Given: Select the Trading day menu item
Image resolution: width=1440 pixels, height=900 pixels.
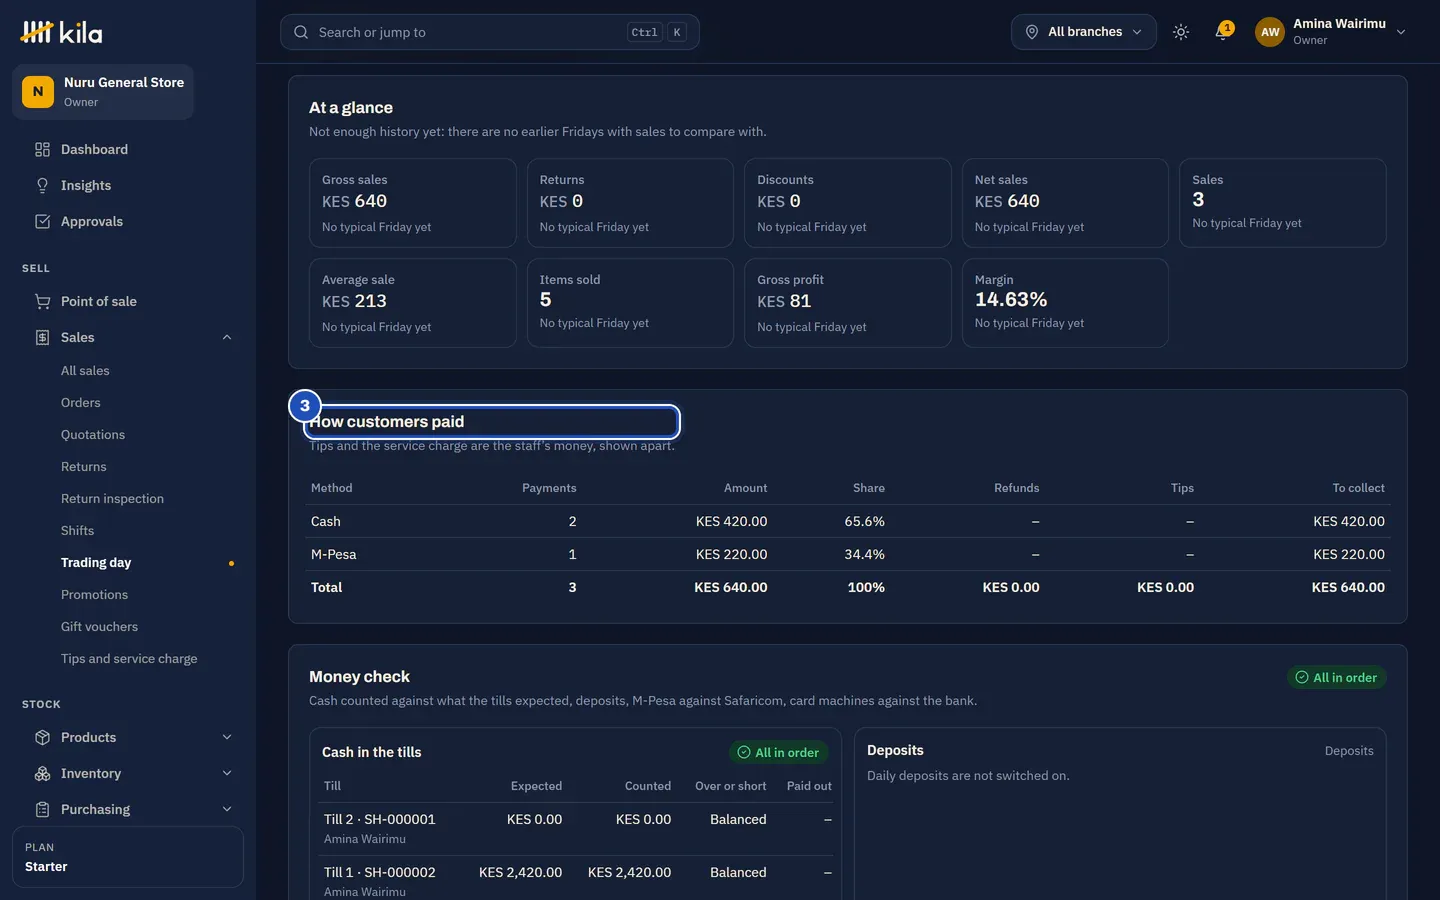Looking at the screenshot, I should 96,563.
